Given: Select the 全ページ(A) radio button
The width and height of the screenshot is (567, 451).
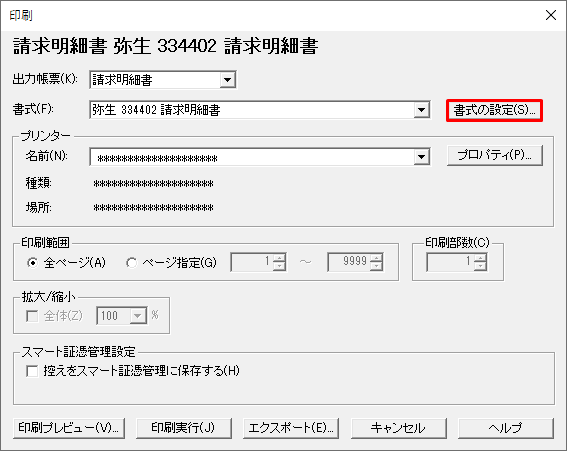Looking at the screenshot, I should click(32, 263).
